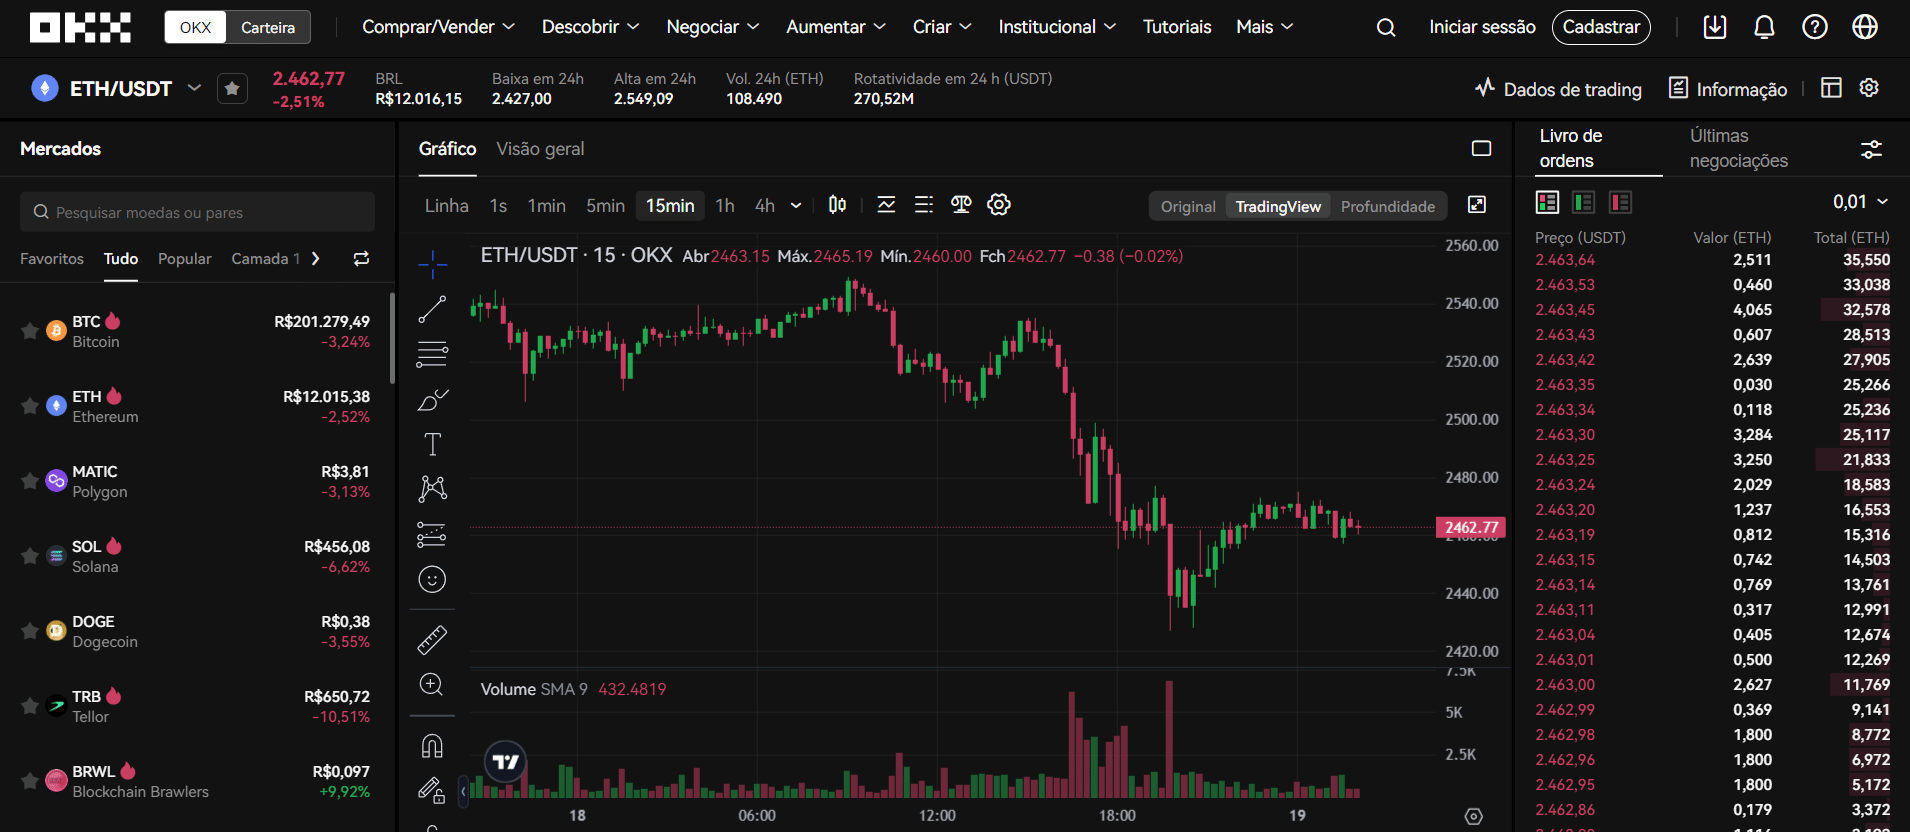The image size is (1910, 832).
Task: Click the markets list scrollbar
Action: (x=392, y=338)
